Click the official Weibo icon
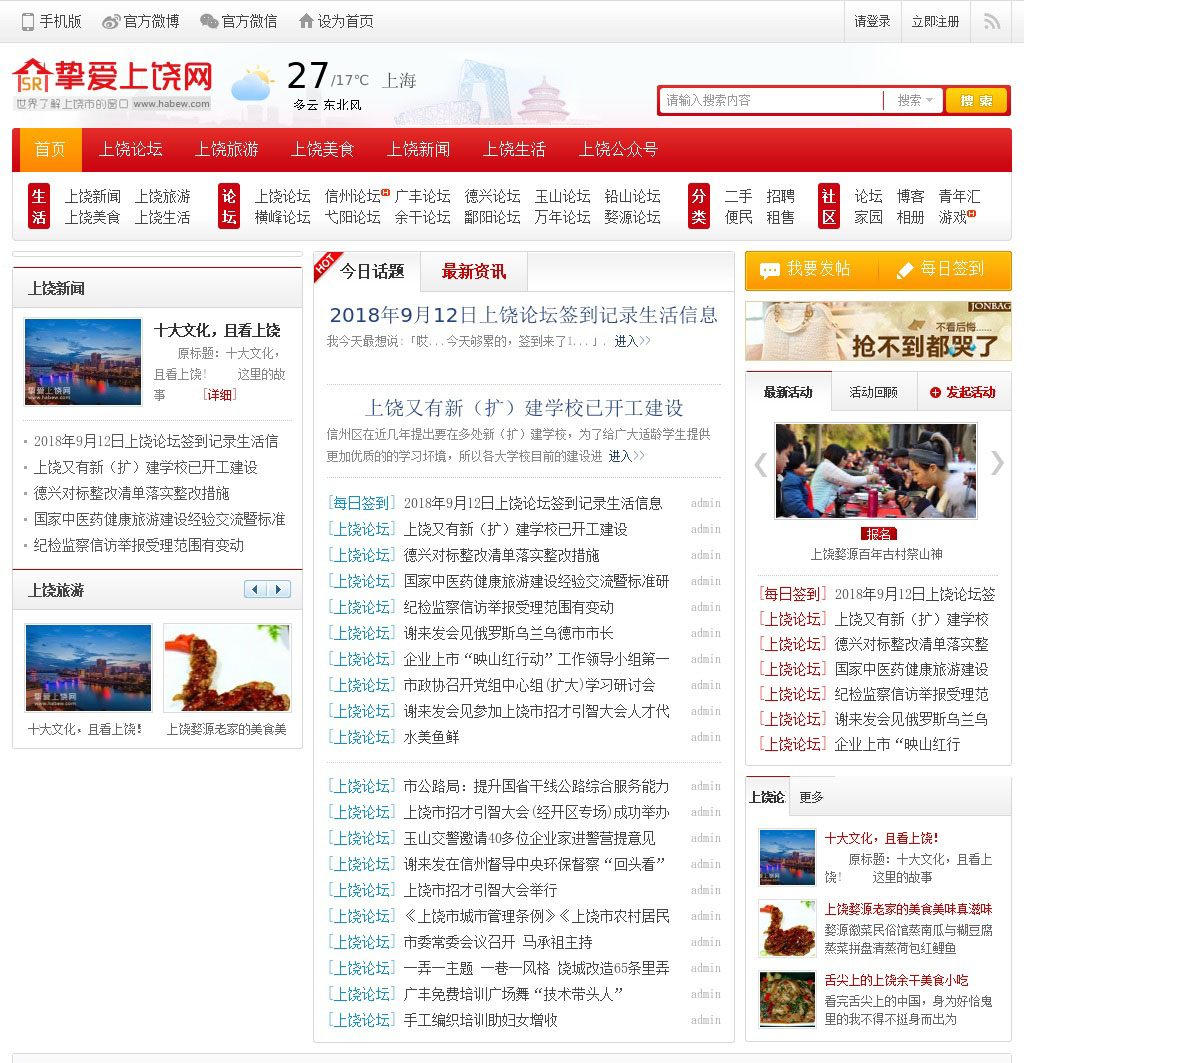The width and height of the screenshot is (1200, 1063). (x=110, y=21)
